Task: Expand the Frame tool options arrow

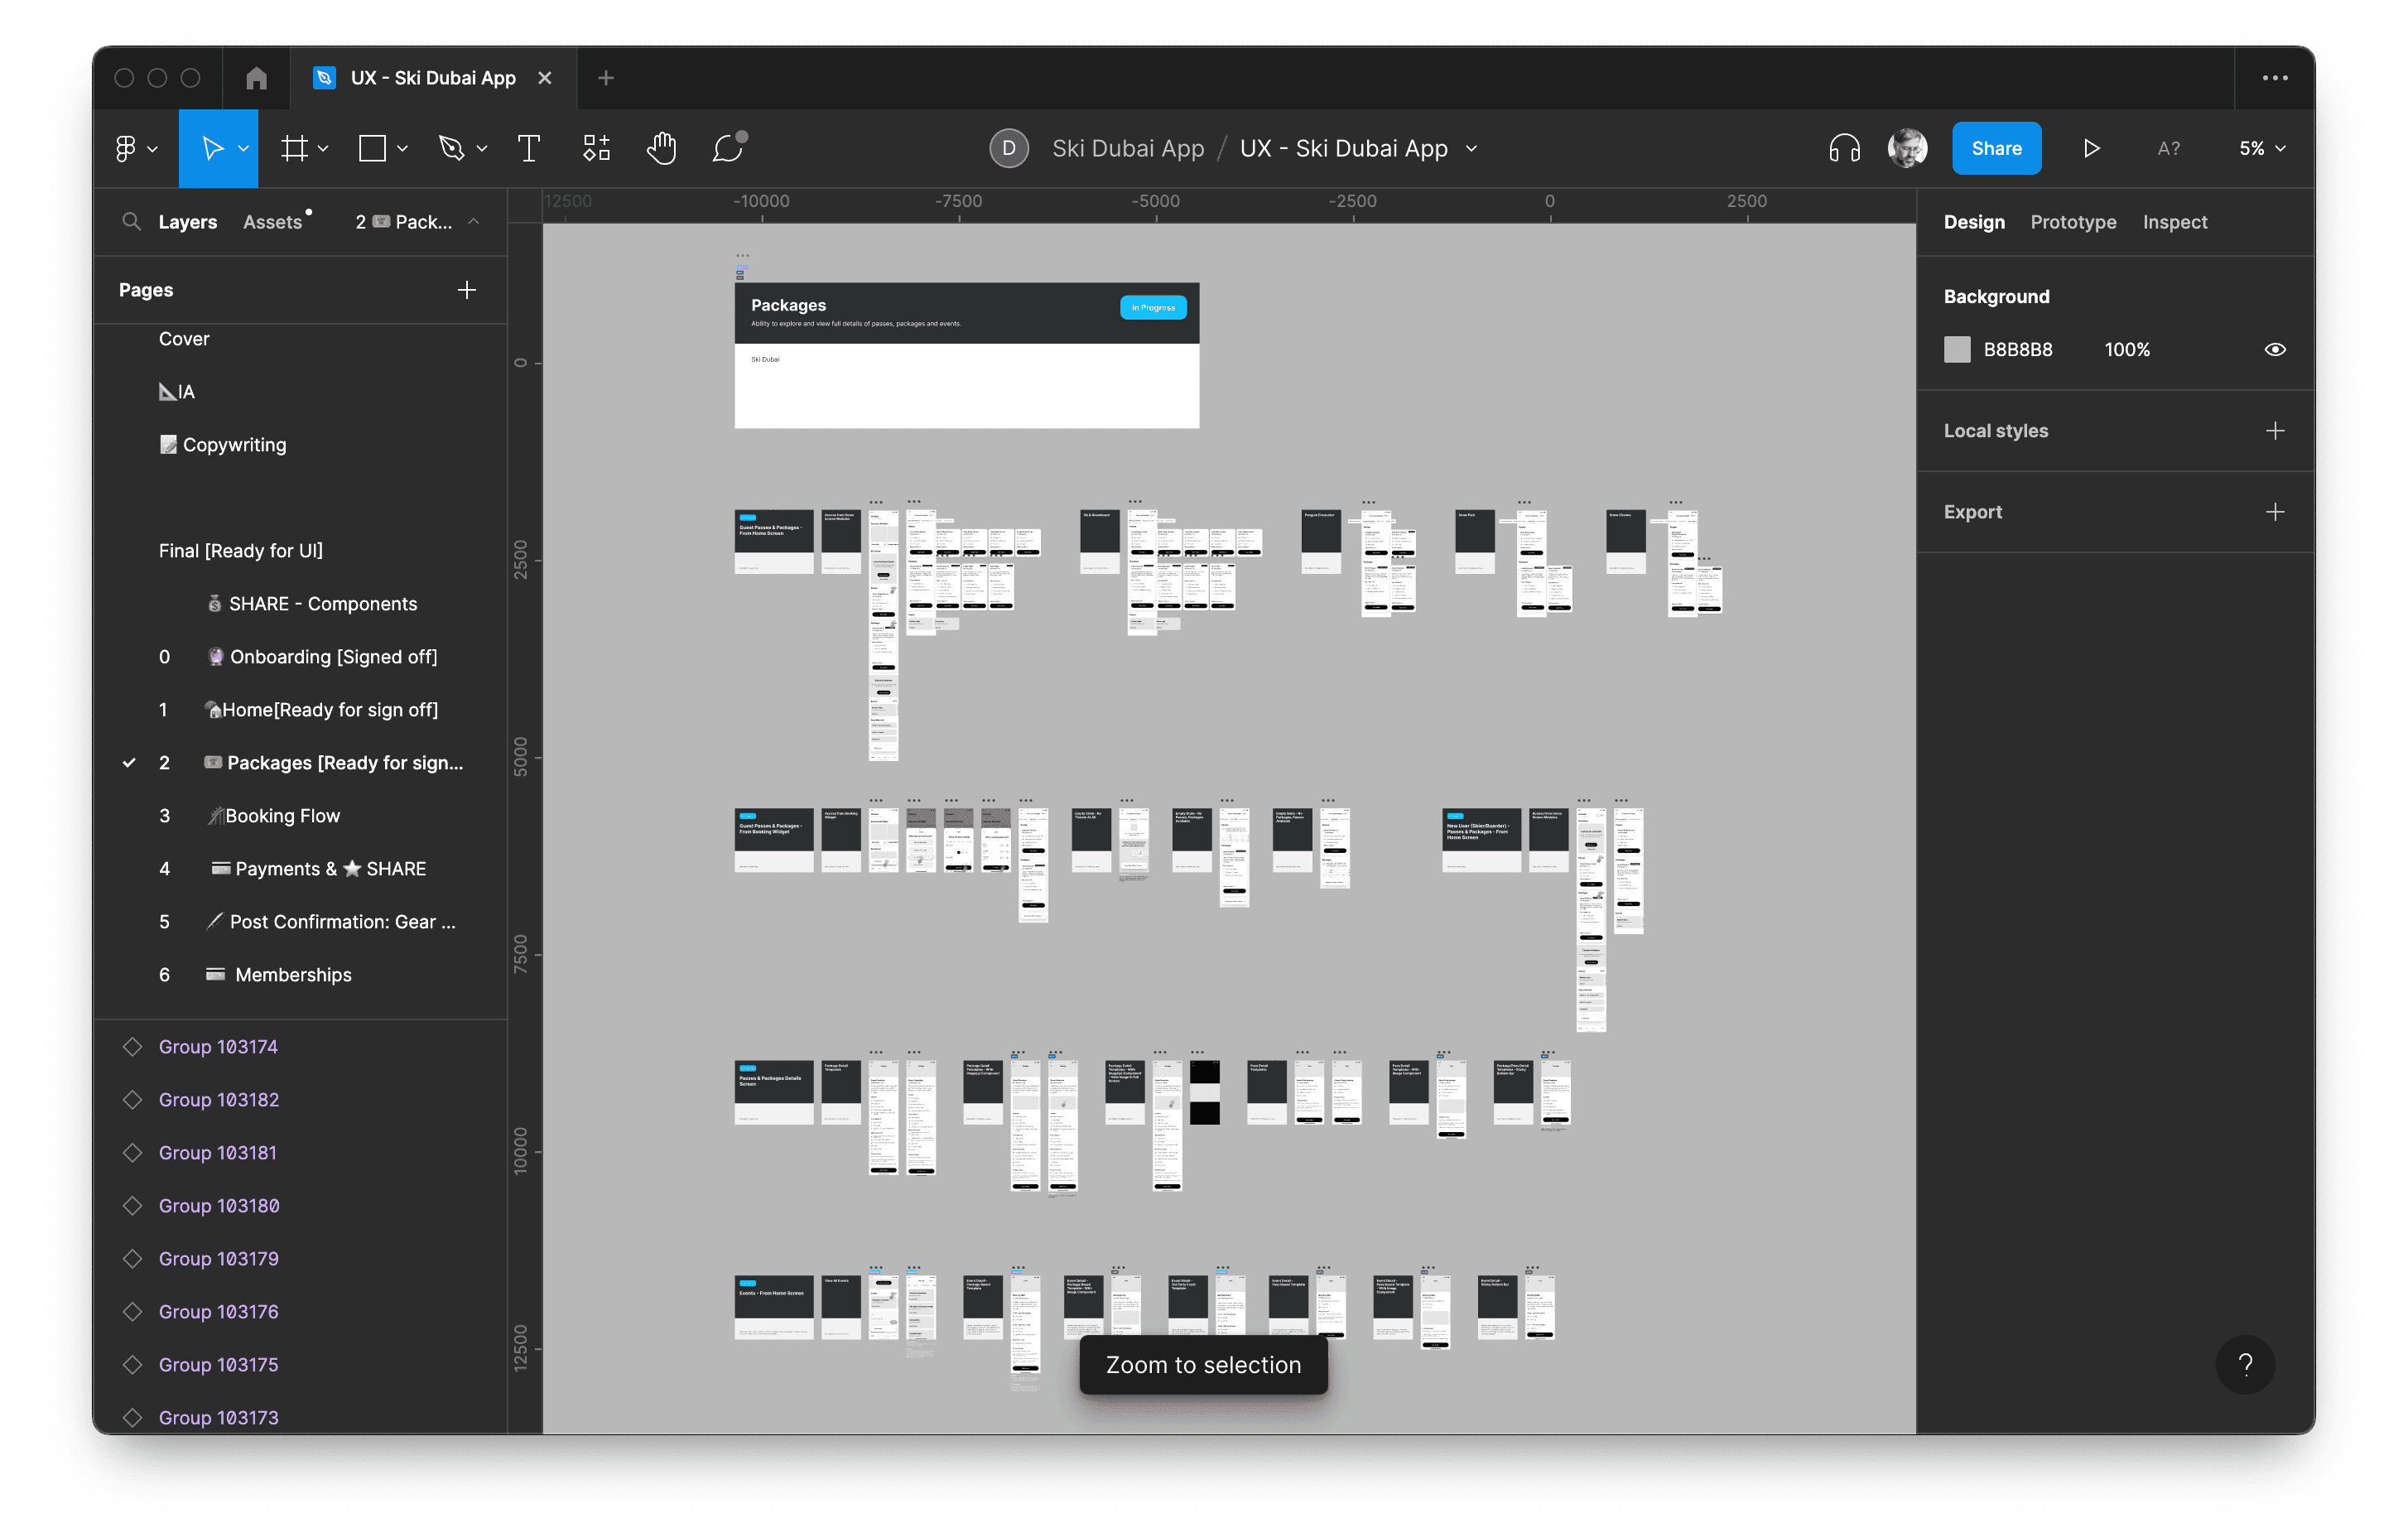Action: pos(323,148)
